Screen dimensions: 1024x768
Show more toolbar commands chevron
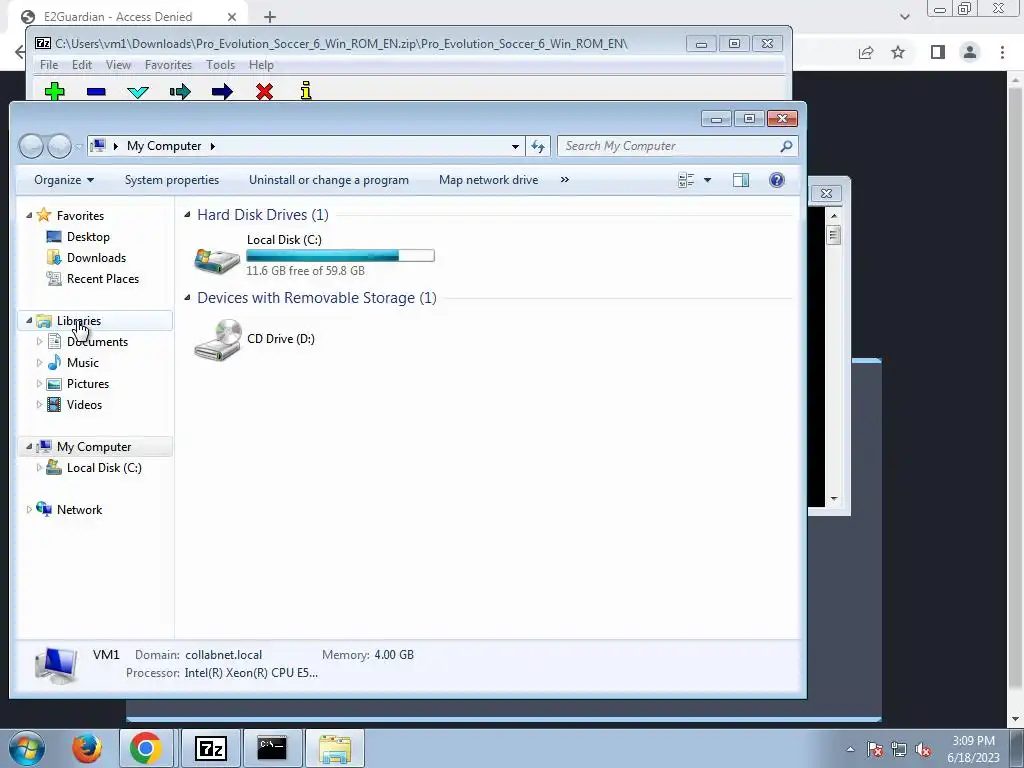565,180
